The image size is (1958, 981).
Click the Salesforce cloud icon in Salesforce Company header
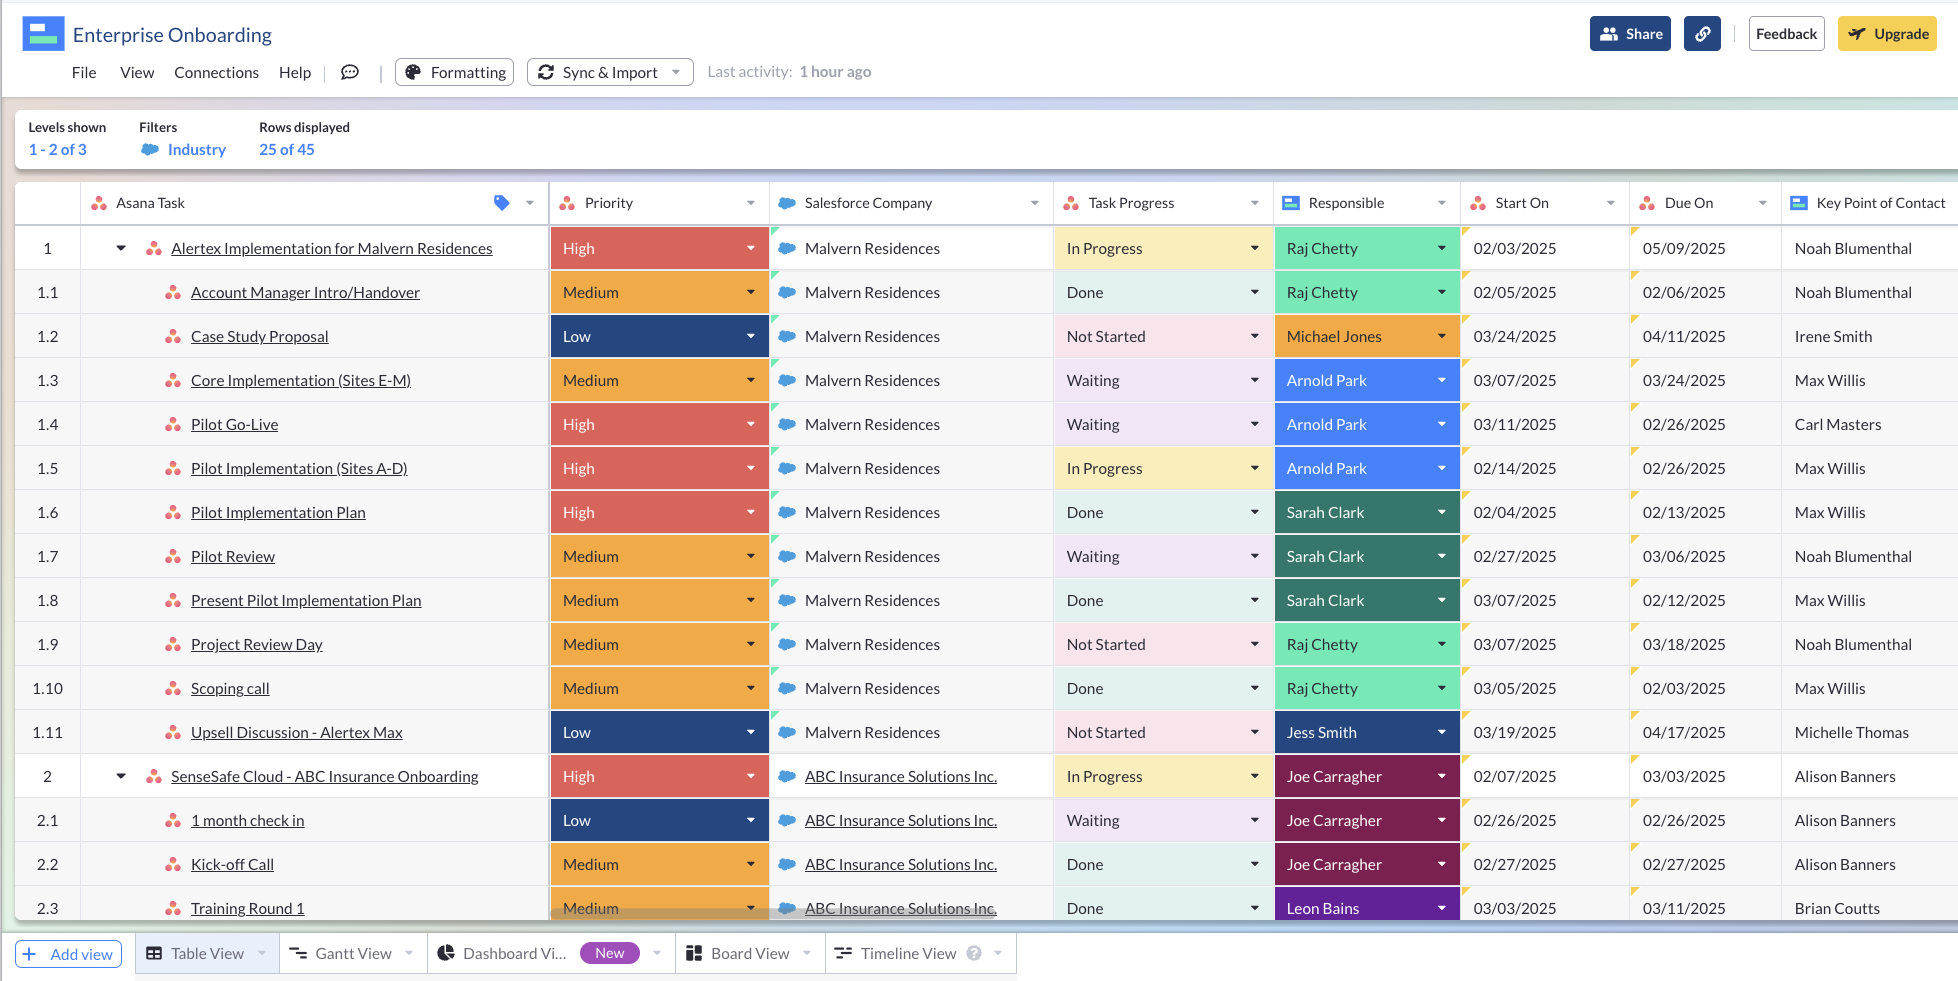pyautogui.click(x=787, y=203)
